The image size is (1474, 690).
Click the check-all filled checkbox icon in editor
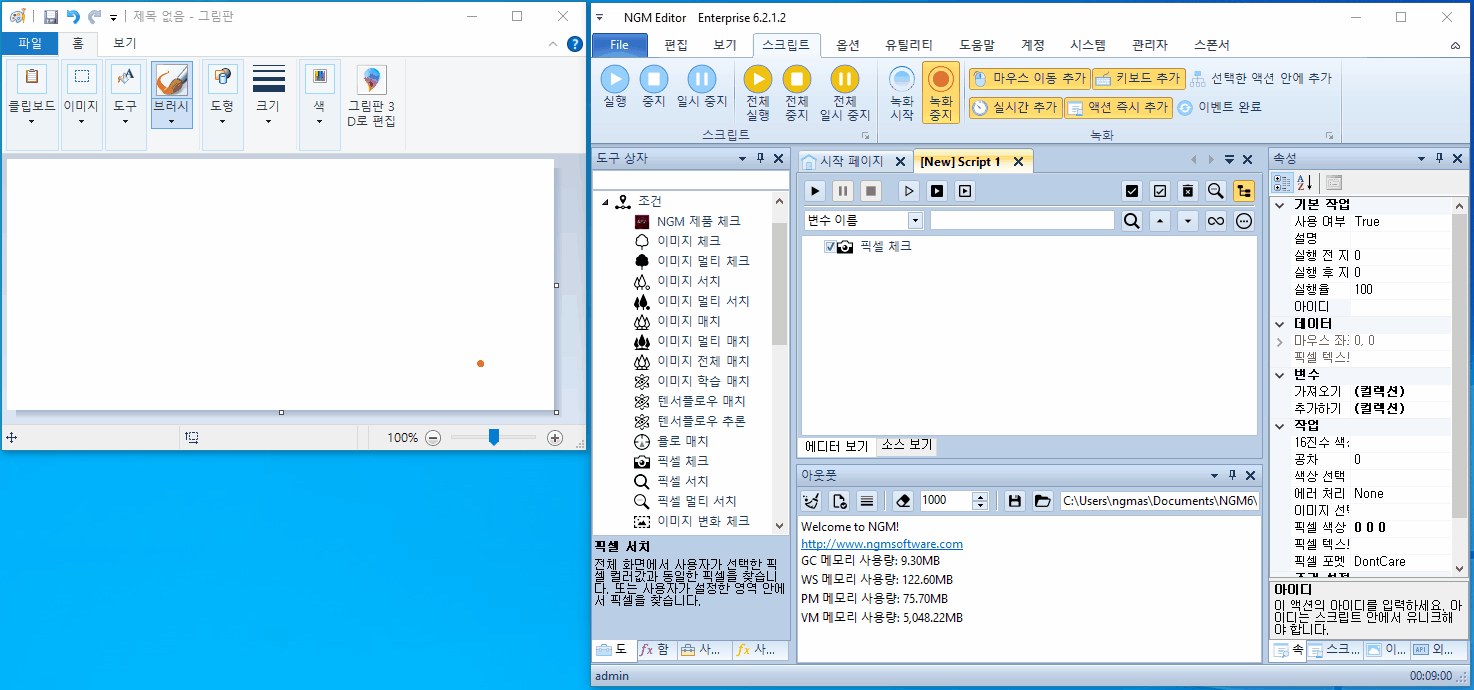1132,191
